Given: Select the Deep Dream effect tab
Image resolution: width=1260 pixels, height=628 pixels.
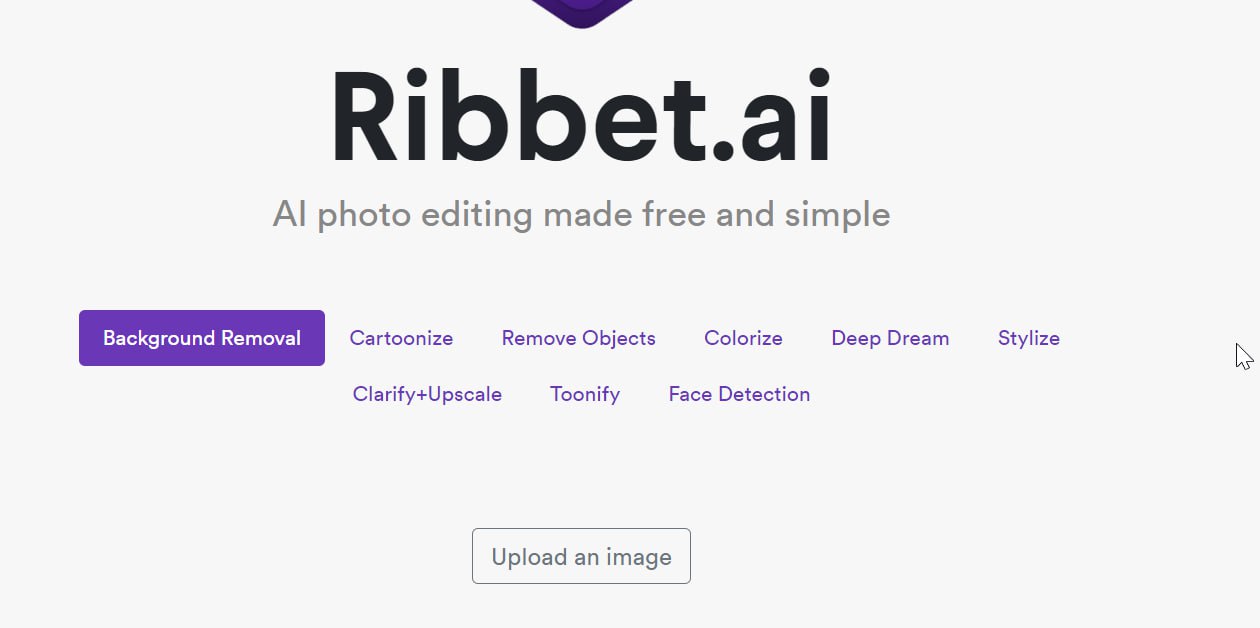Looking at the screenshot, I should (x=890, y=338).
